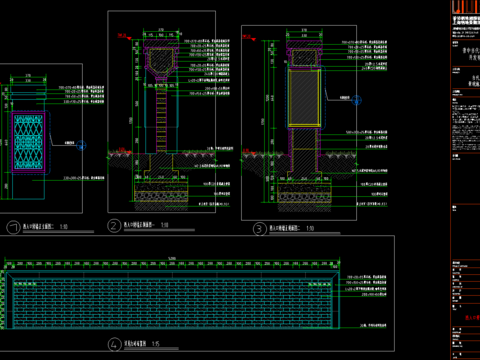Select the yellow-framed hatched panel in drawing 3
This screenshot has width=480, height=360.
tap(305, 98)
